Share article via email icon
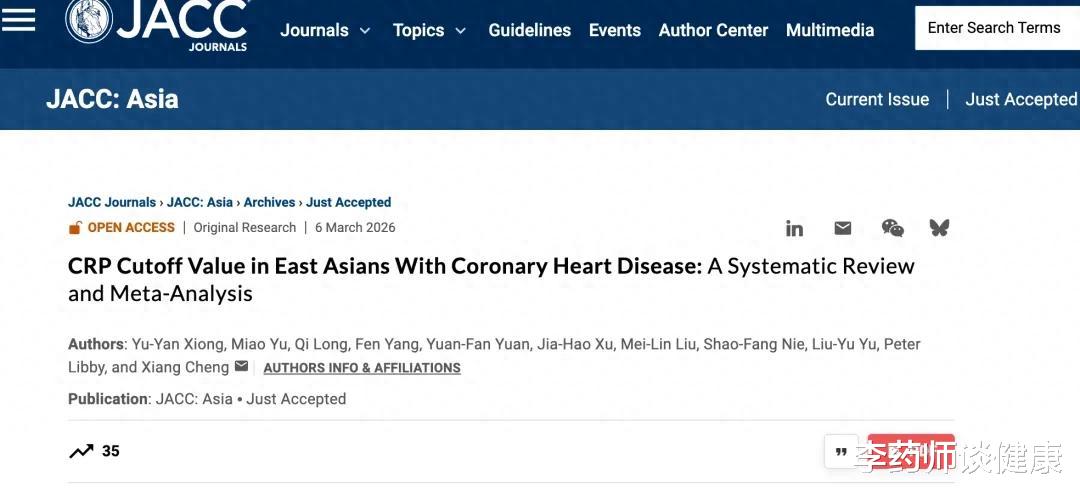The image size is (1080, 498). [843, 228]
